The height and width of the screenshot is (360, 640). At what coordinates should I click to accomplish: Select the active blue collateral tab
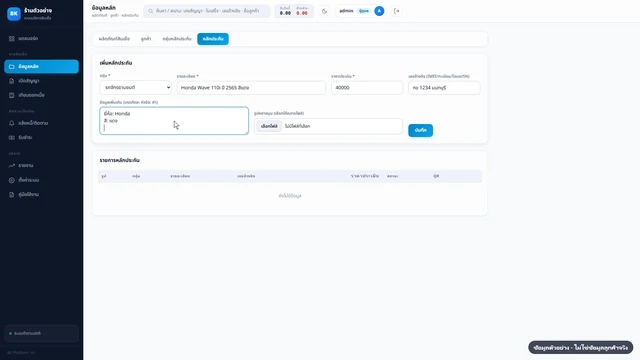(213, 39)
